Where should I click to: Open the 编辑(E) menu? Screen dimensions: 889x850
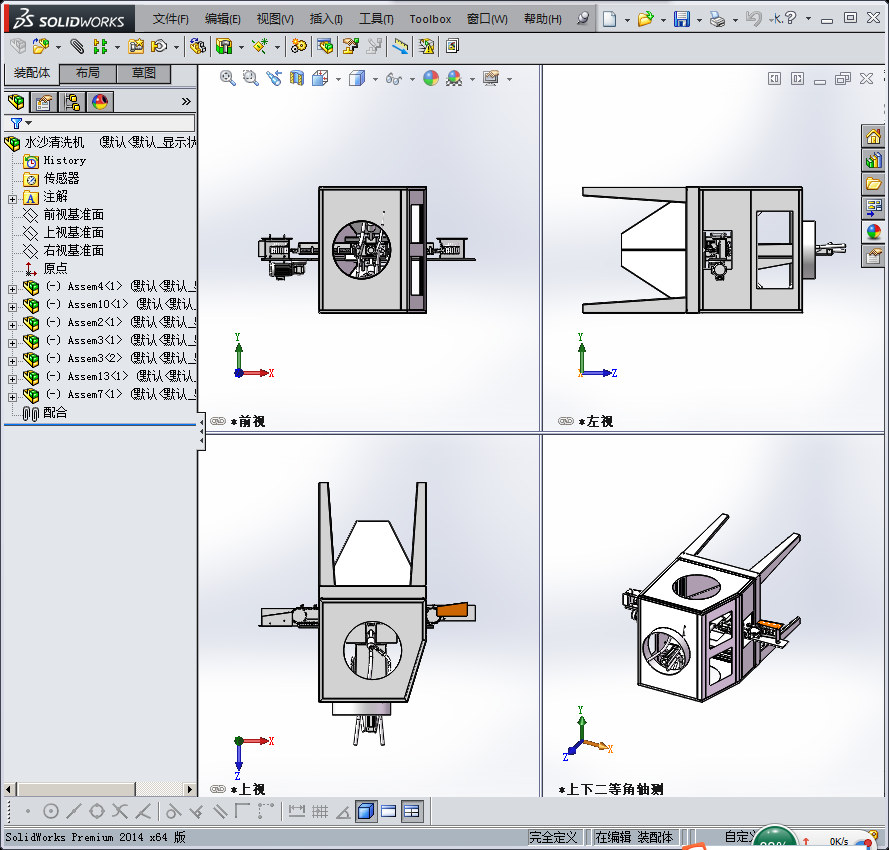[222, 19]
